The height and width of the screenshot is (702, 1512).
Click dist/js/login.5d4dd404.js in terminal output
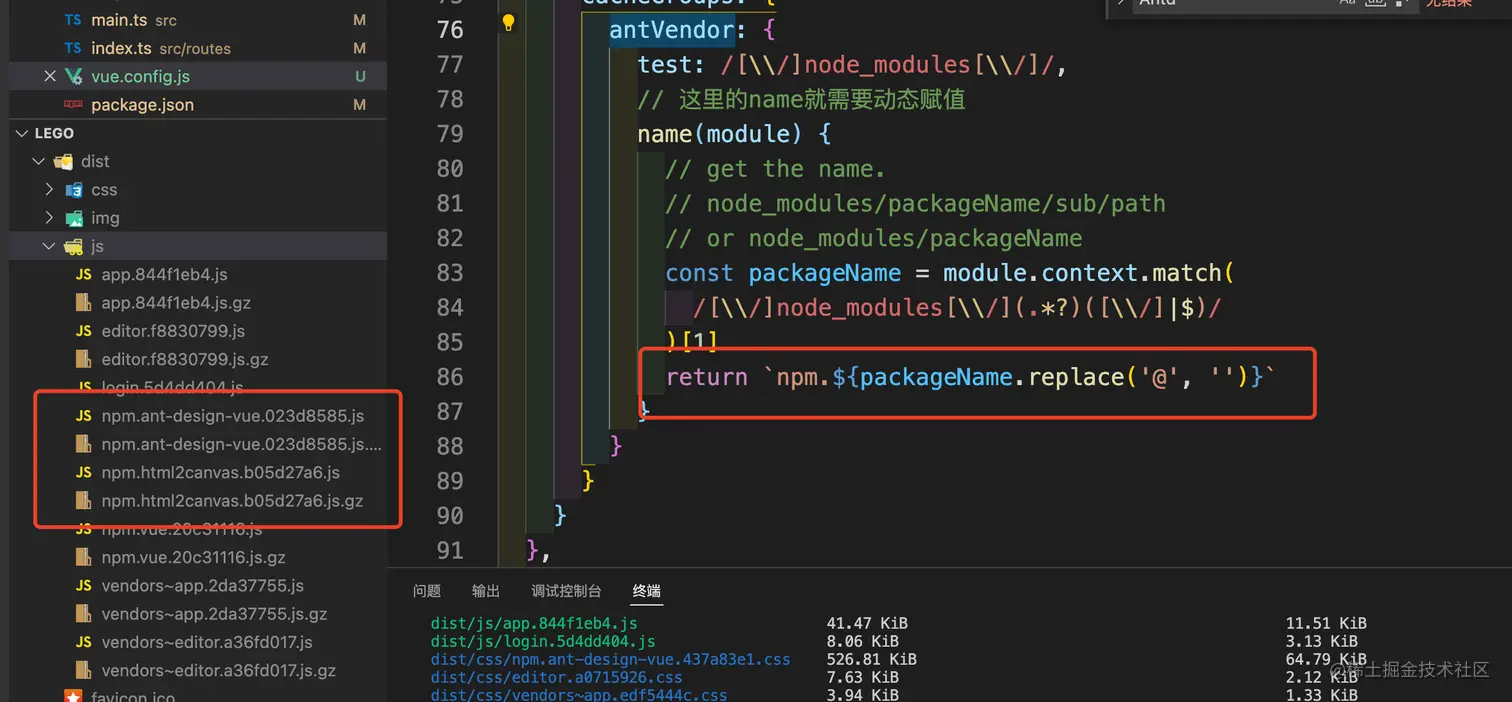(543, 641)
